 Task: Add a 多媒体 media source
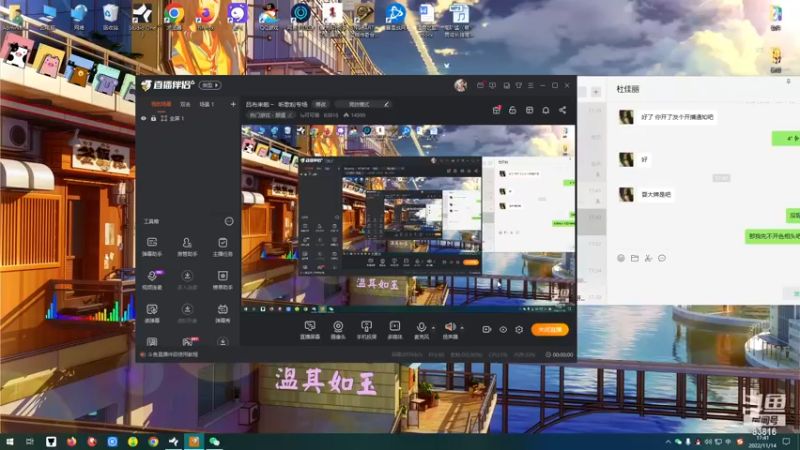coord(395,330)
